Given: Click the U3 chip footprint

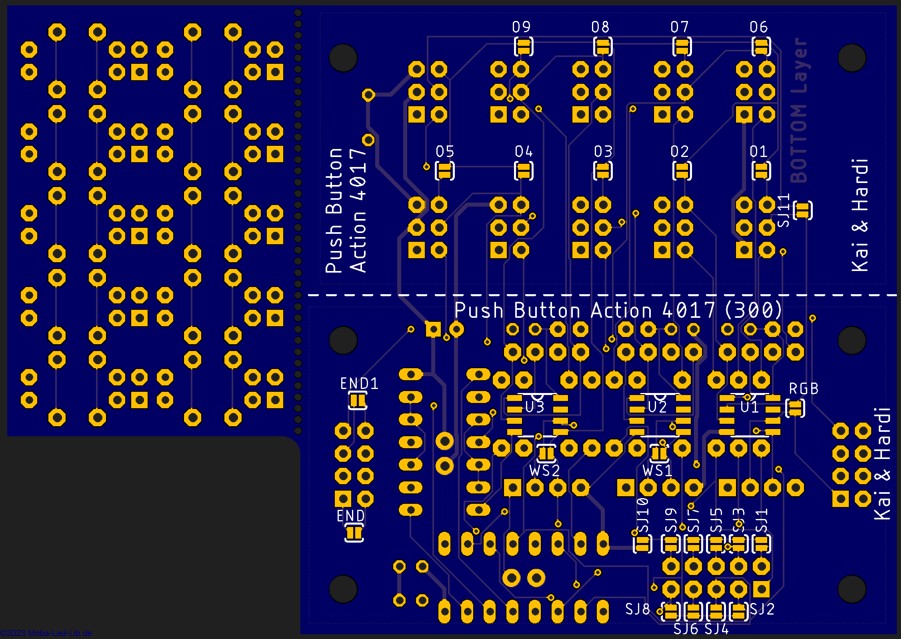Looking at the screenshot, I should (x=534, y=414).
